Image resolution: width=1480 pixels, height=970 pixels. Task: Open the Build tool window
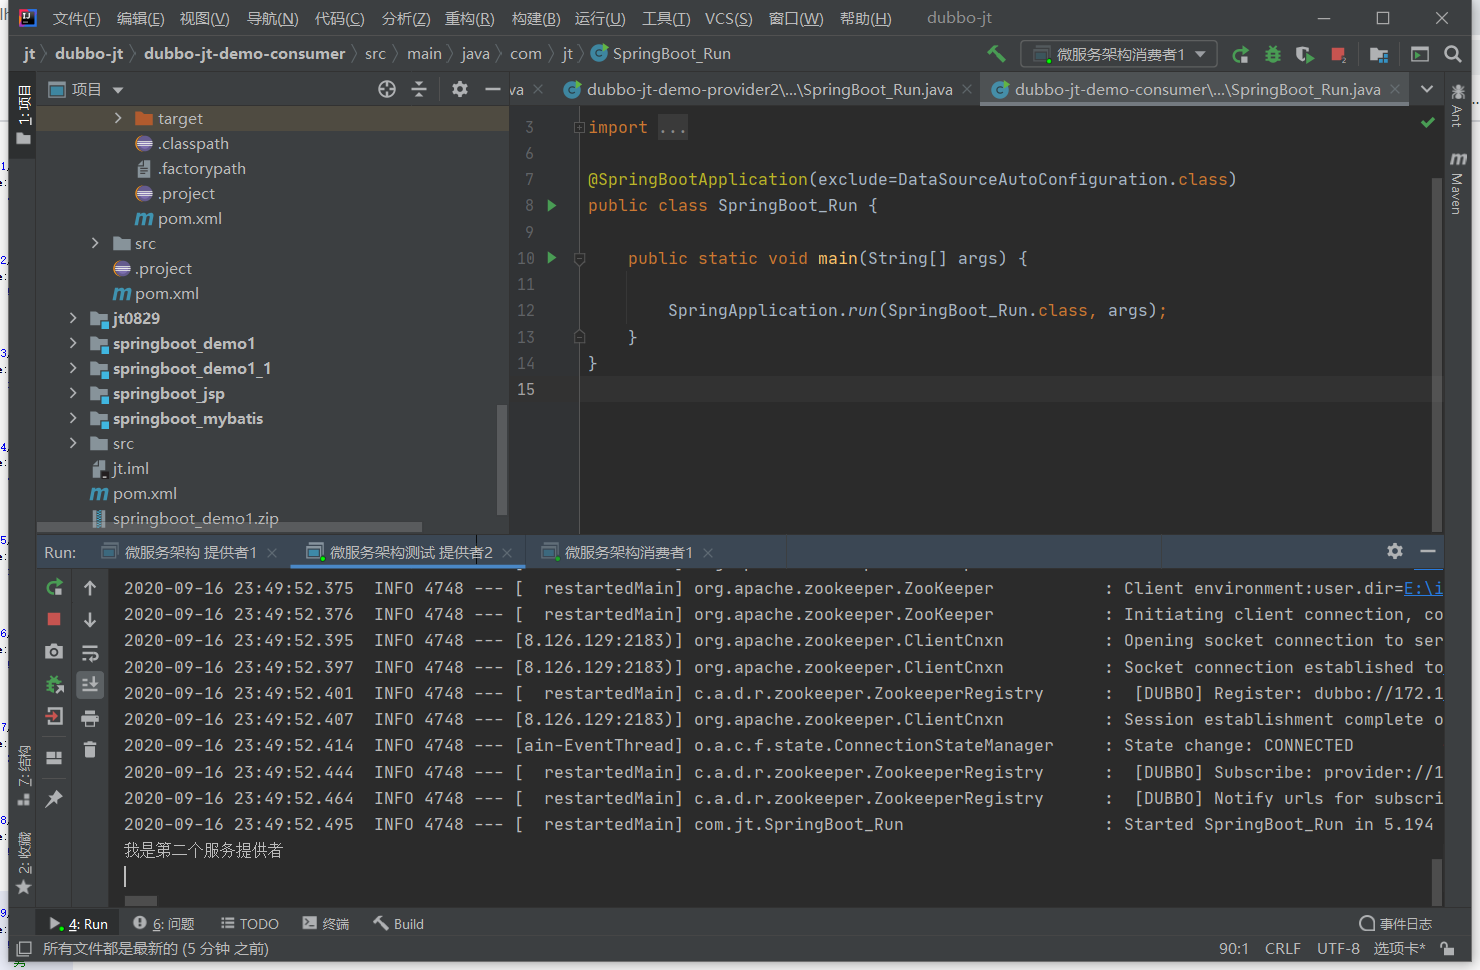(x=398, y=924)
